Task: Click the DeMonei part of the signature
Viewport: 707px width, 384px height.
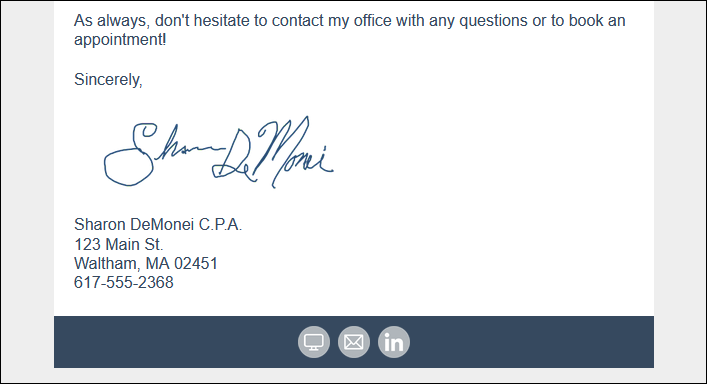Action: [273, 152]
